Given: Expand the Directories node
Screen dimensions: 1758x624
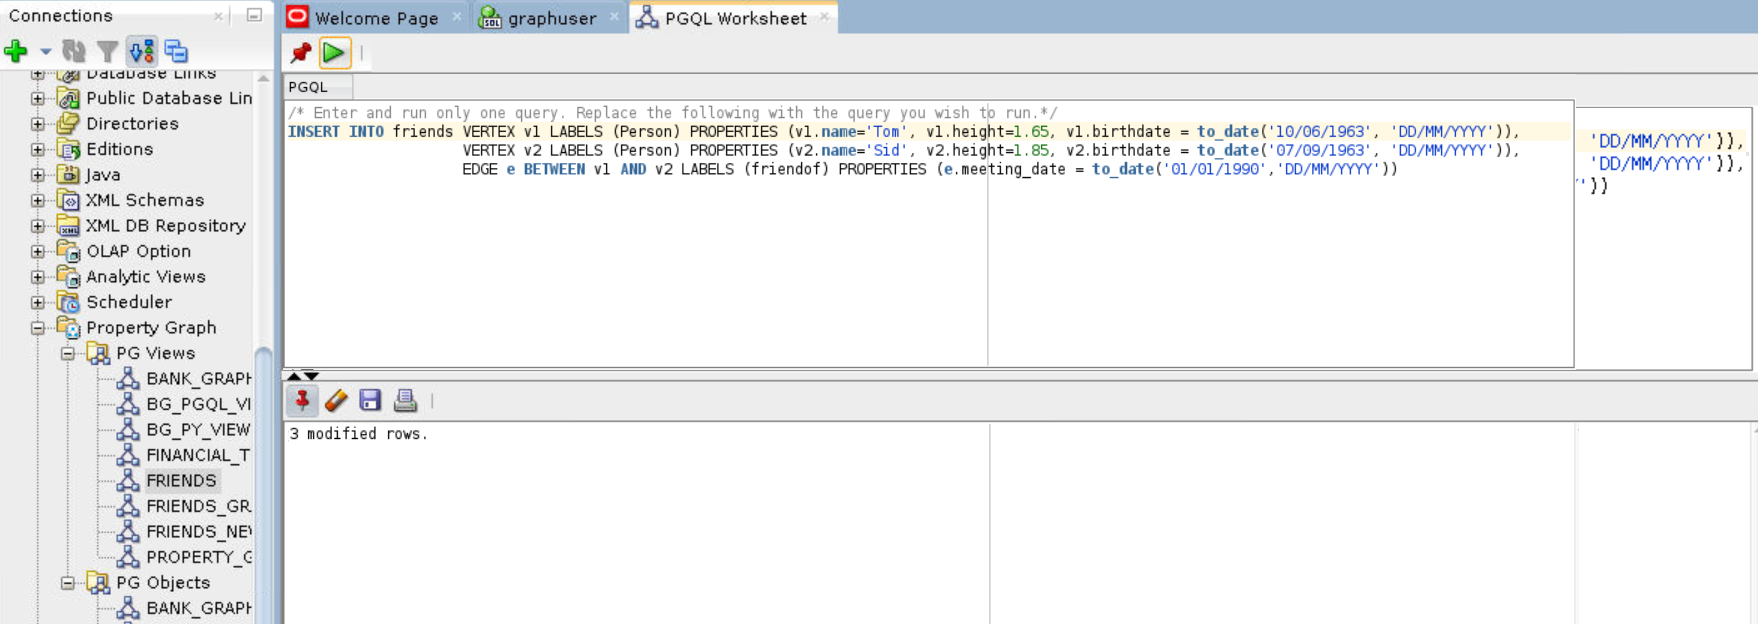Looking at the screenshot, I should 38,124.
